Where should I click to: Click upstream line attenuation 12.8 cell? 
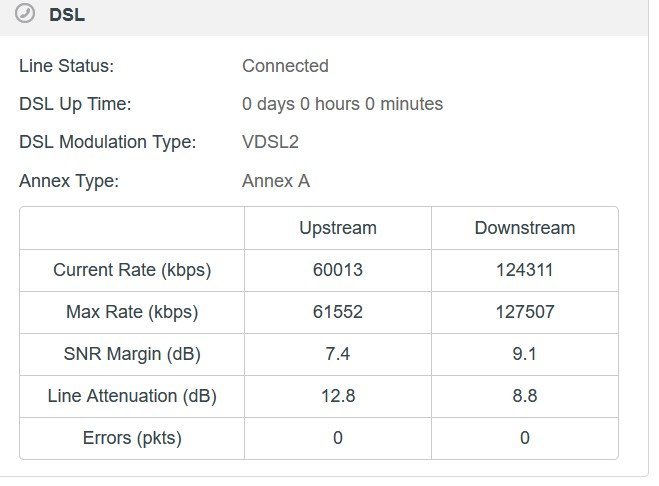(x=338, y=396)
